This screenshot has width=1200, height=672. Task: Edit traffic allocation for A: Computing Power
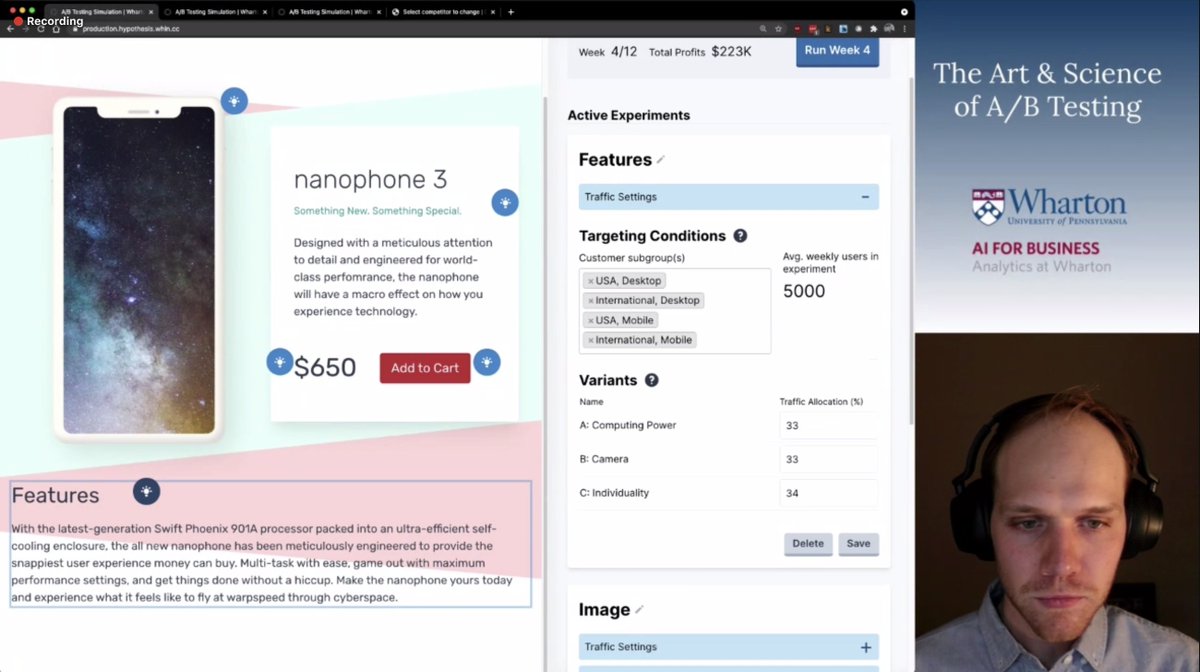point(828,426)
